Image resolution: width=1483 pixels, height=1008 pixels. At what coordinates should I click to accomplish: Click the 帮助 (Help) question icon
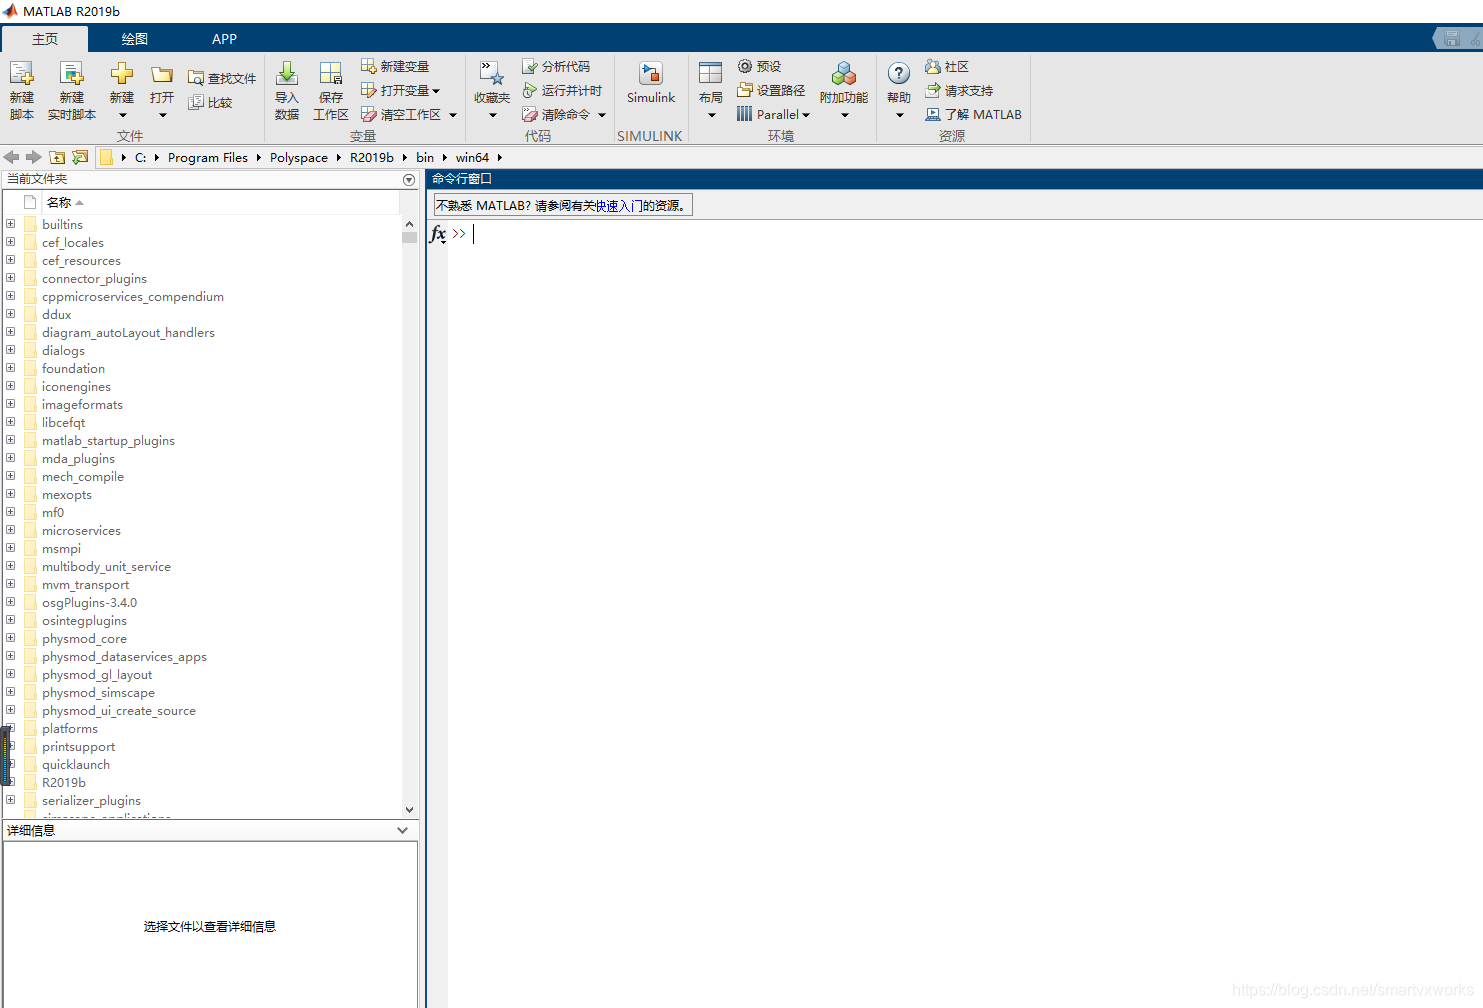[x=899, y=74]
